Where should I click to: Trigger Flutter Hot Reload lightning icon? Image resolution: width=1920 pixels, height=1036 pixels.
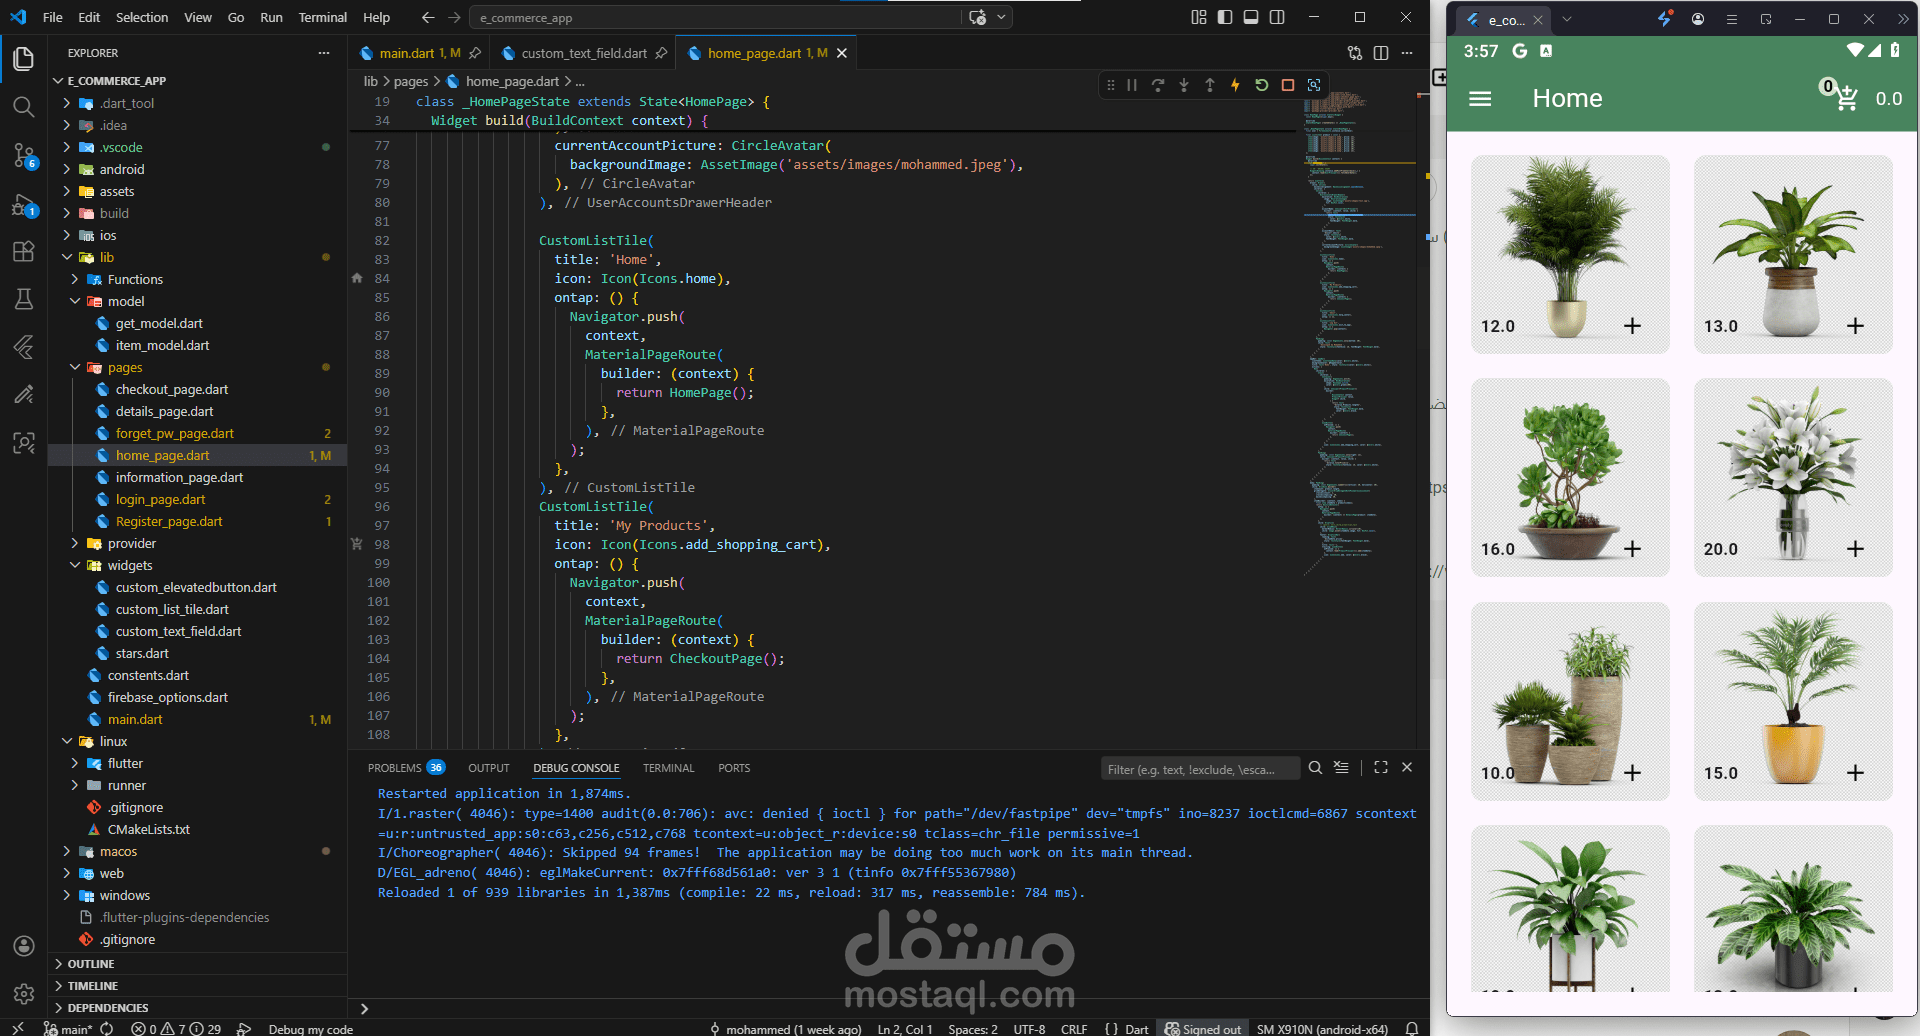pos(1236,85)
